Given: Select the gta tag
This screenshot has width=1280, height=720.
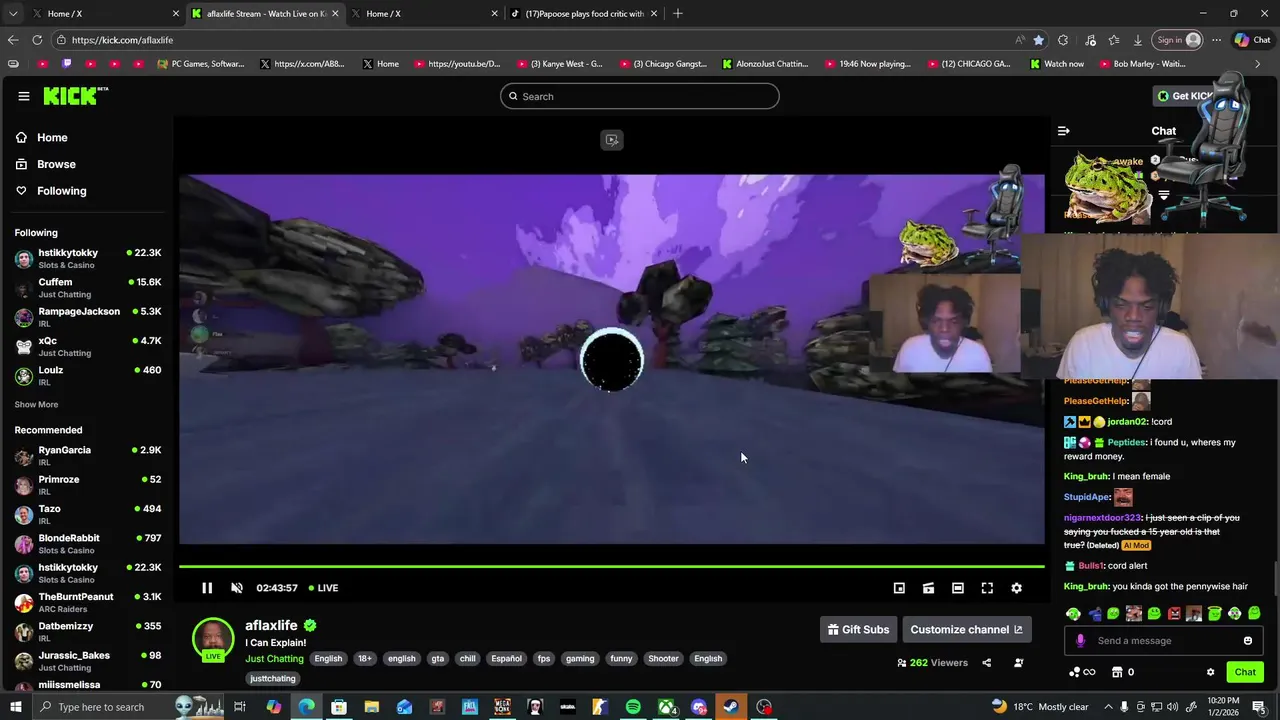Looking at the screenshot, I should (x=437, y=659).
